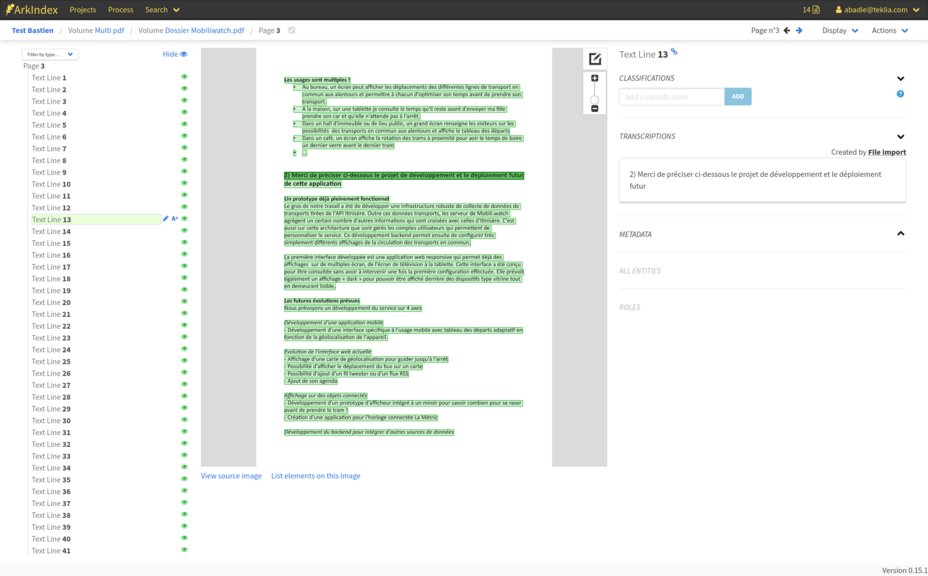Image resolution: width=928 pixels, height=576 pixels.
Task: Go to the previous page with the left arrow
Action: tap(787, 31)
